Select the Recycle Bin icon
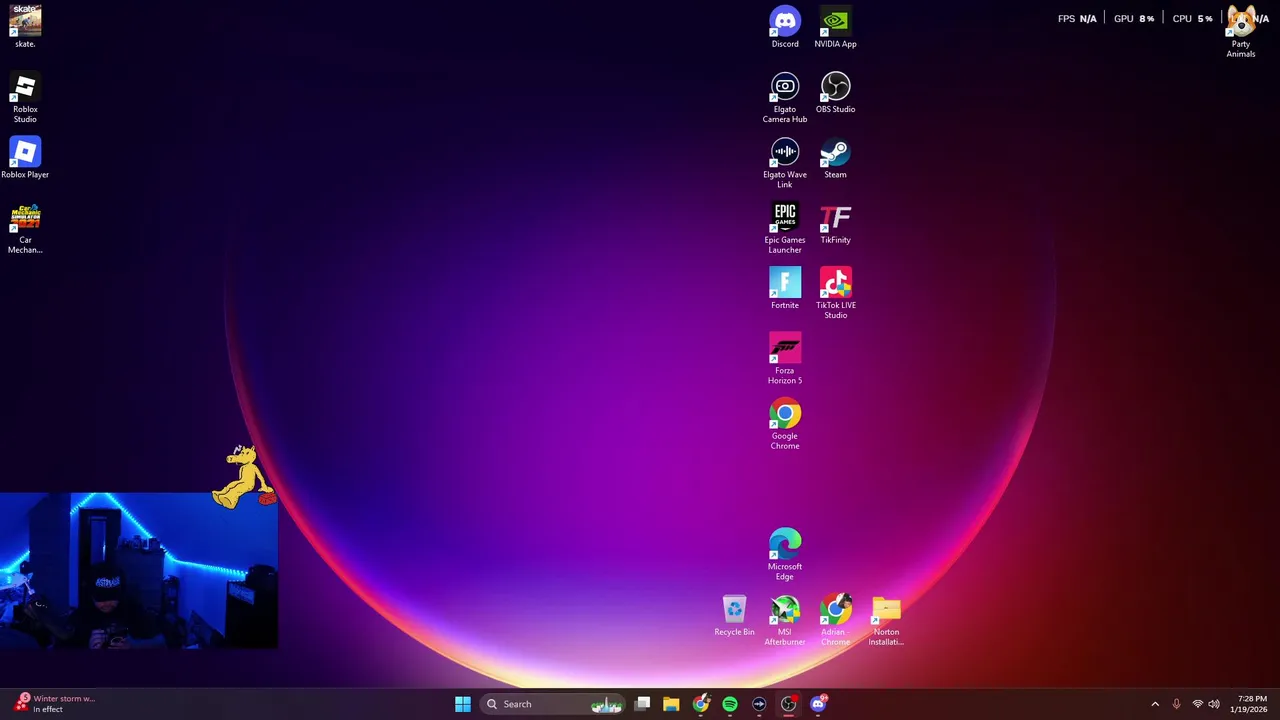Screen dimensions: 1280x720 point(734,615)
